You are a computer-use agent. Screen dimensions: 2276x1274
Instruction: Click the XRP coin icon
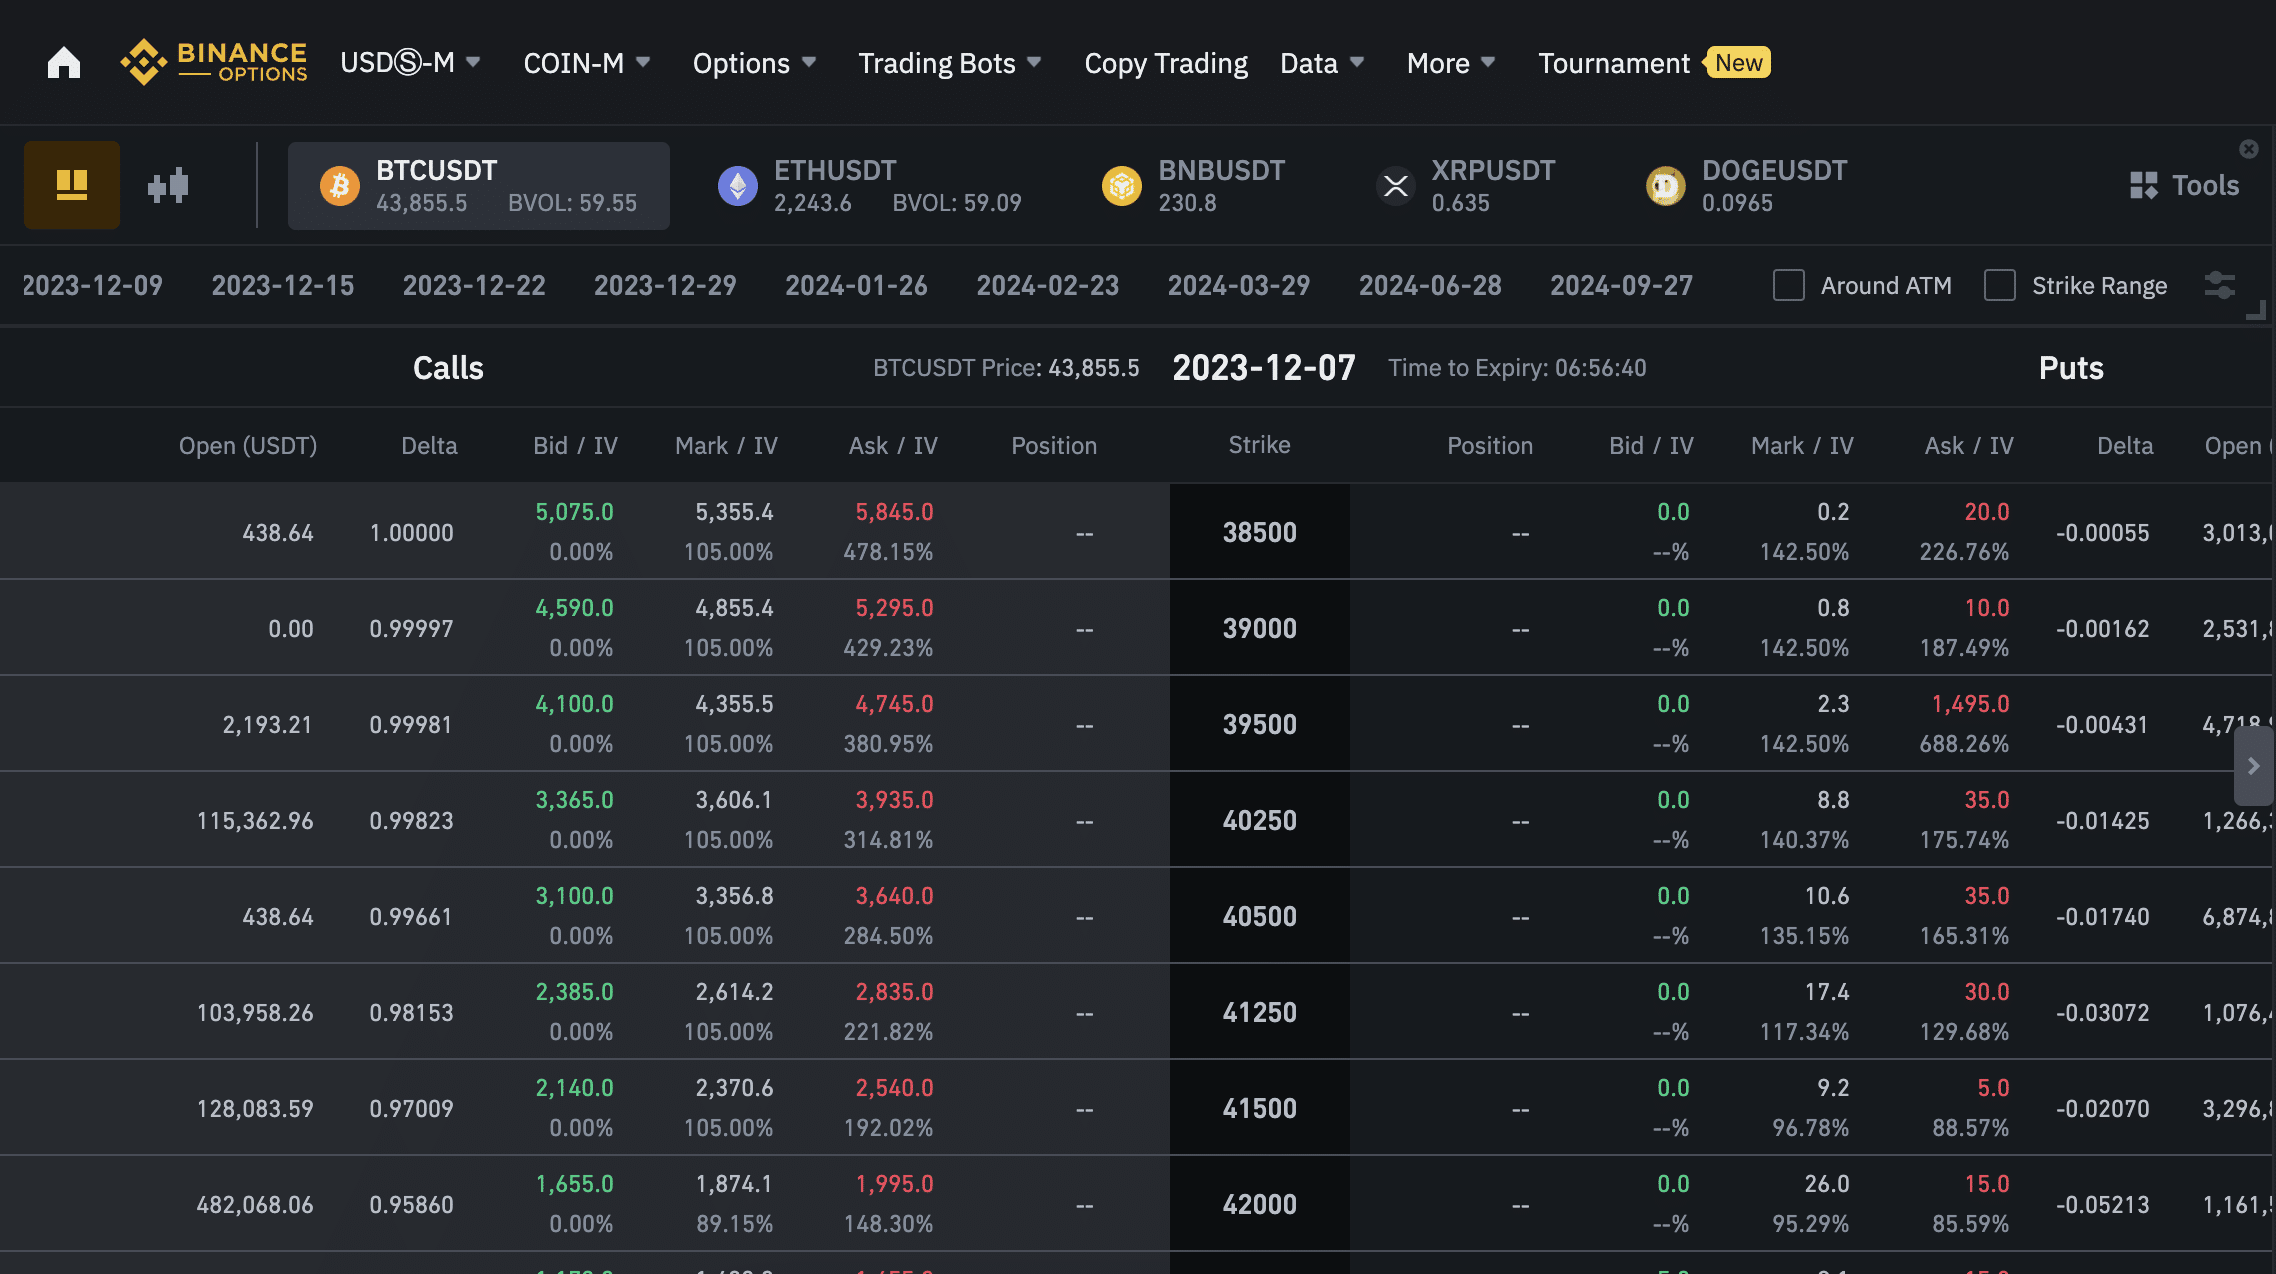(1396, 186)
